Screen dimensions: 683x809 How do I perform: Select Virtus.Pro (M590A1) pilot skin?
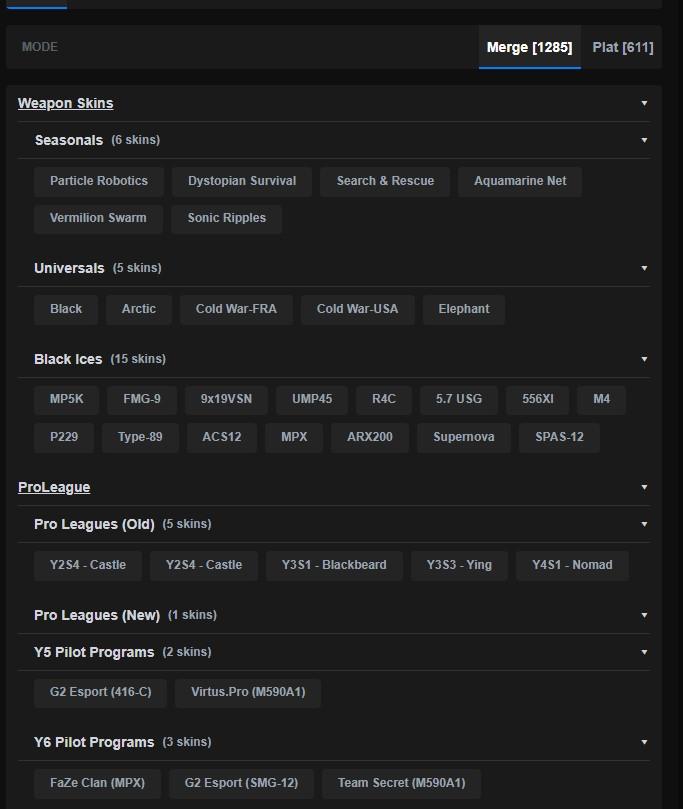click(x=248, y=692)
